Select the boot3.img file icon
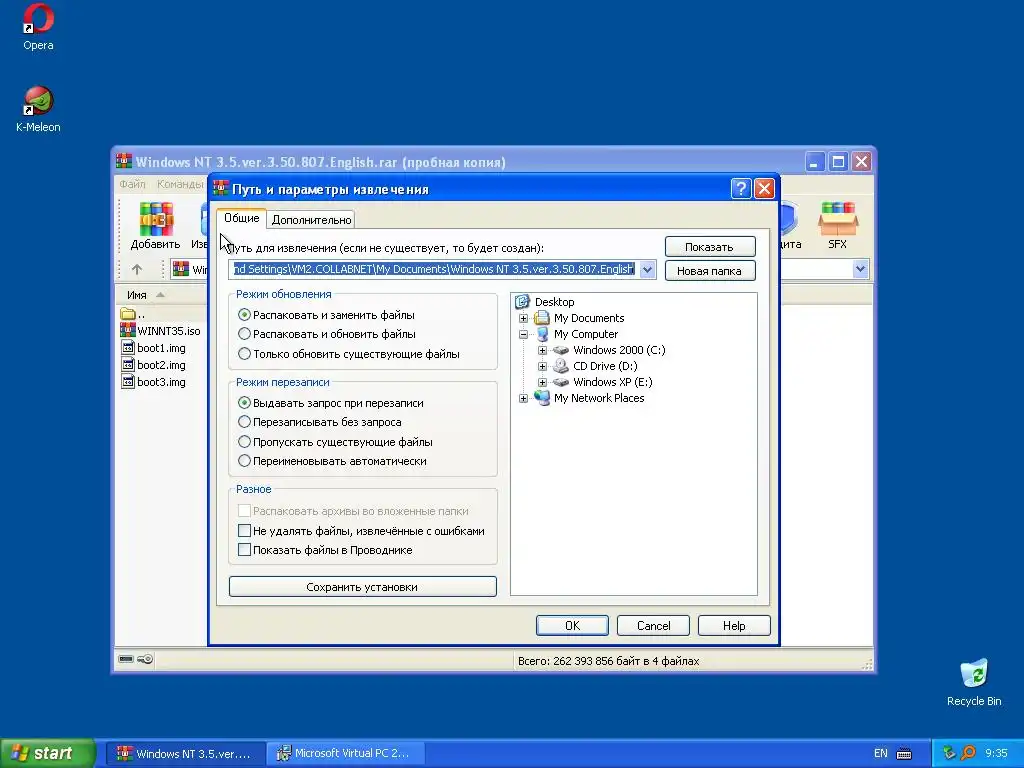The image size is (1024, 768). (x=128, y=382)
